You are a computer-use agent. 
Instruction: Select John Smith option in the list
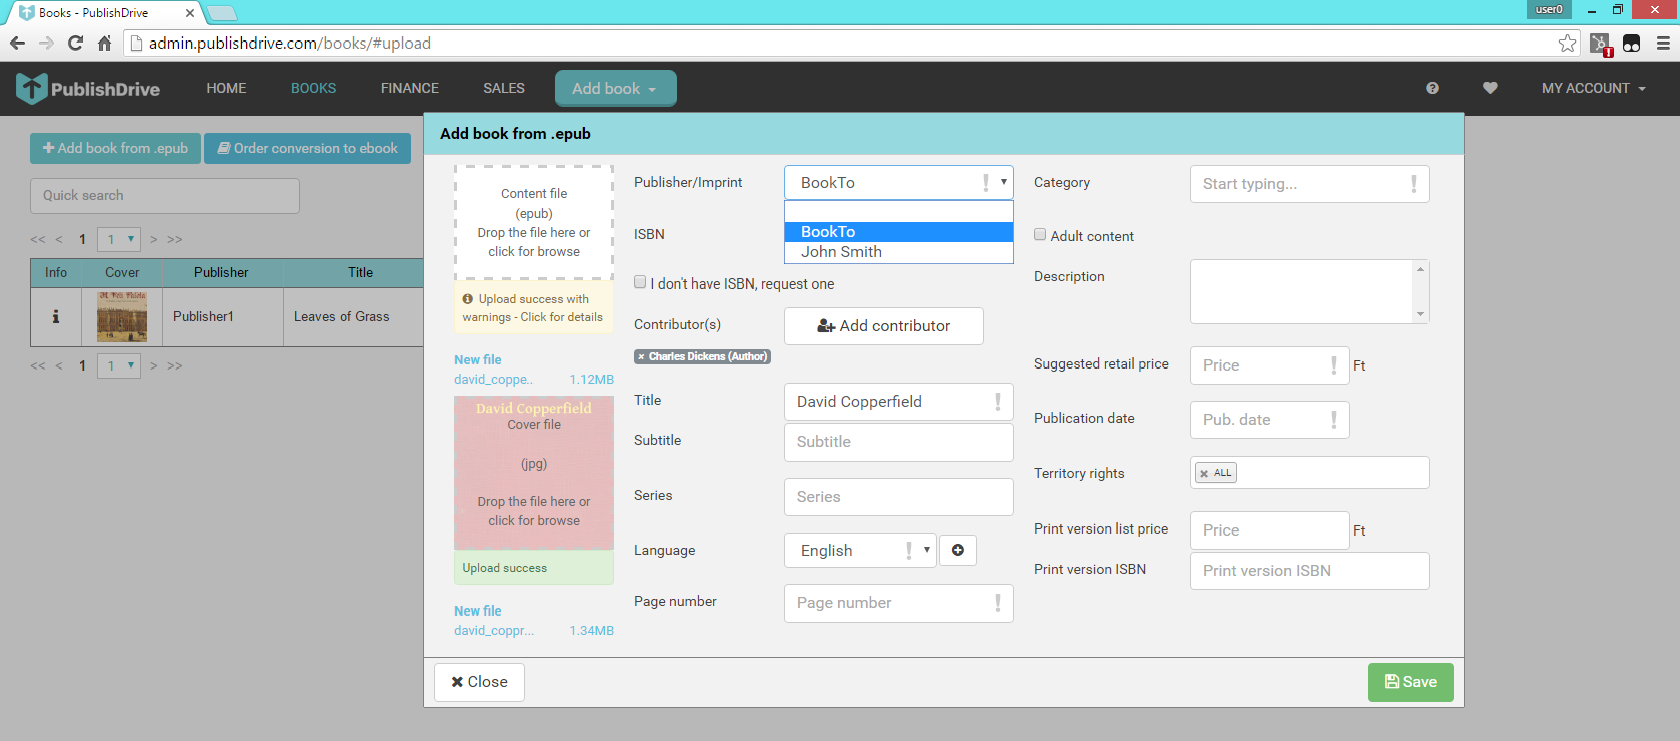tap(899, 252)
